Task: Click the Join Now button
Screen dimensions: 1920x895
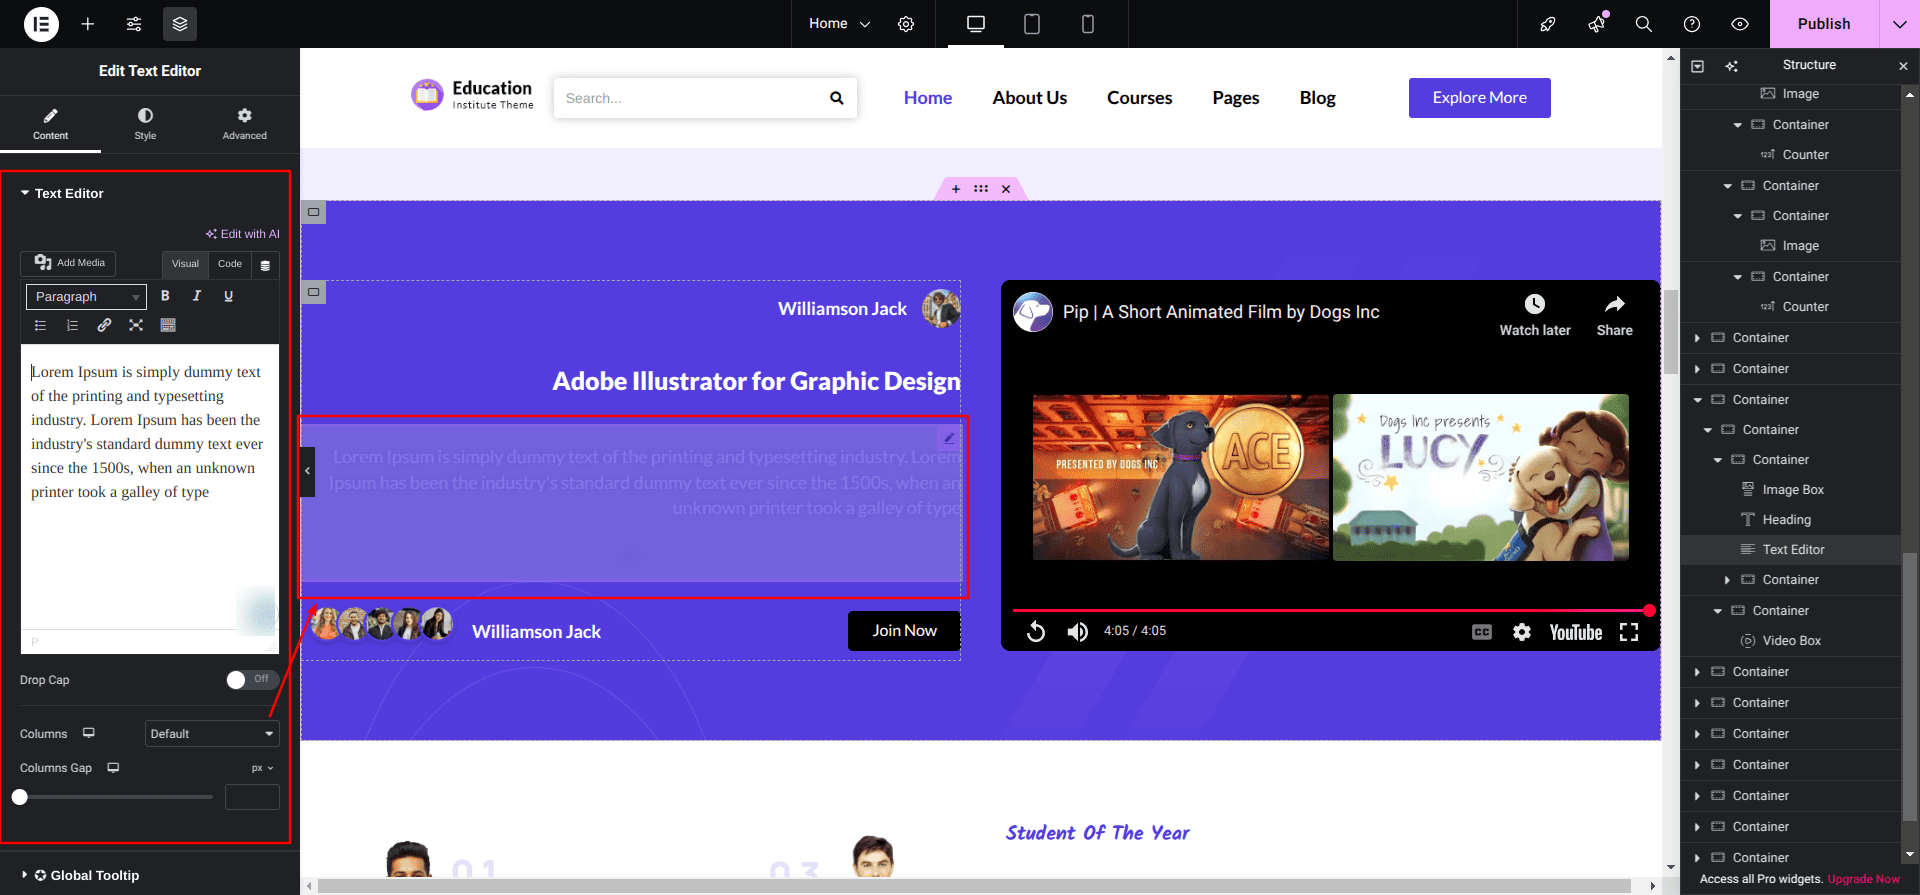Action: point(904,631)
